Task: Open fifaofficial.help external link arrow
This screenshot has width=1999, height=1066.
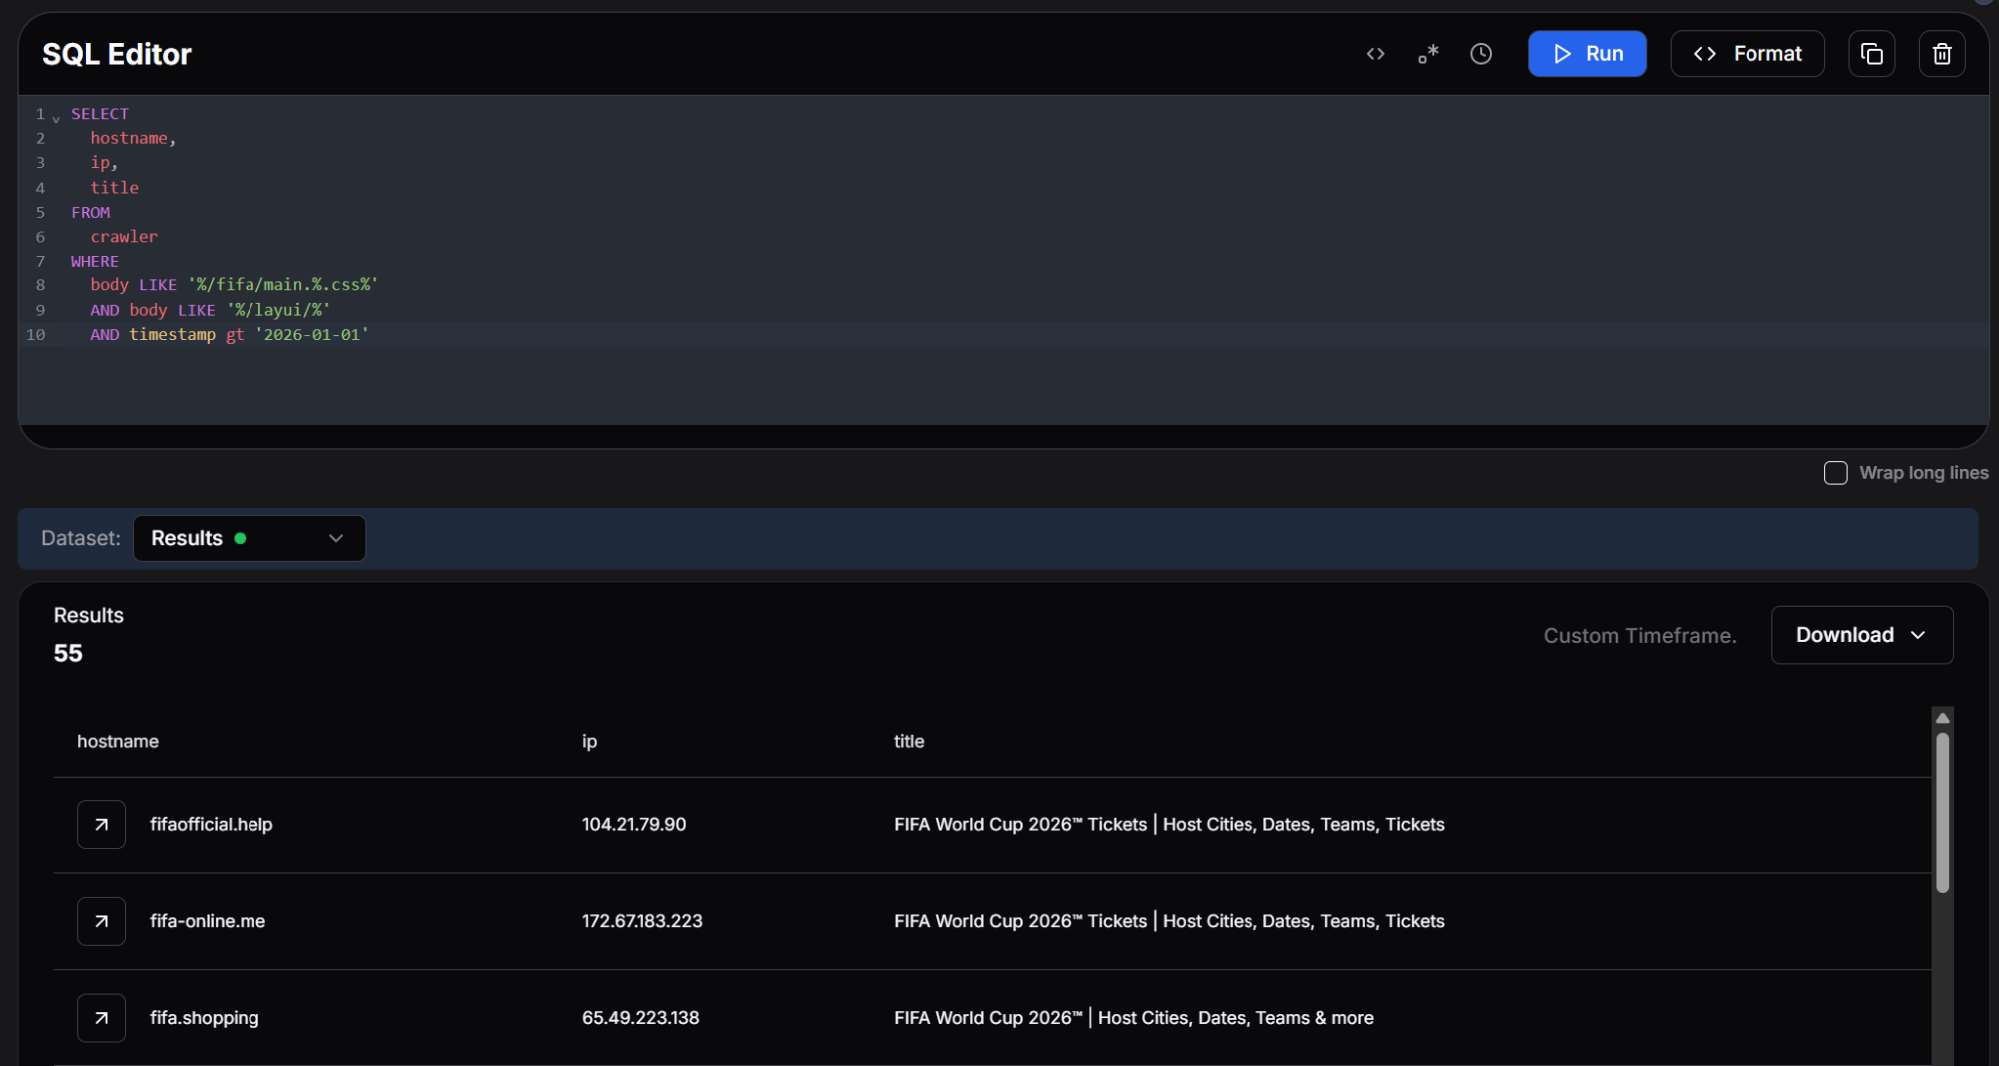Action: click(101, 825)
